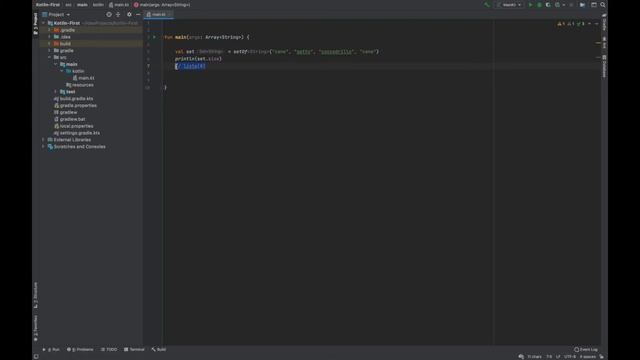Select the resources folder

click(80, 85)
